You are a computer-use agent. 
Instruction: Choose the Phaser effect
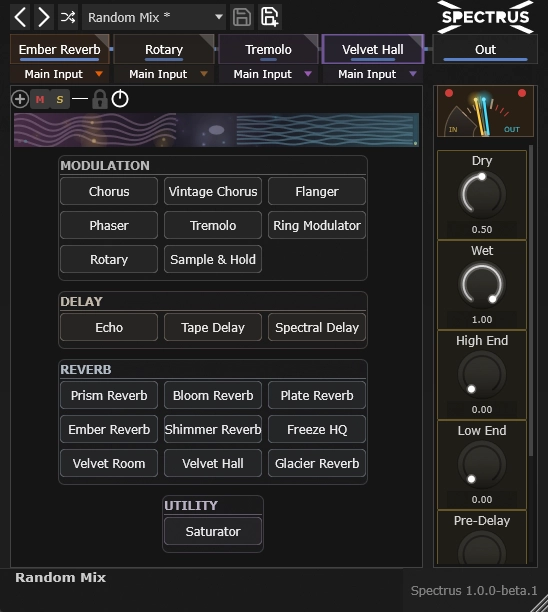tap(109, 225)
